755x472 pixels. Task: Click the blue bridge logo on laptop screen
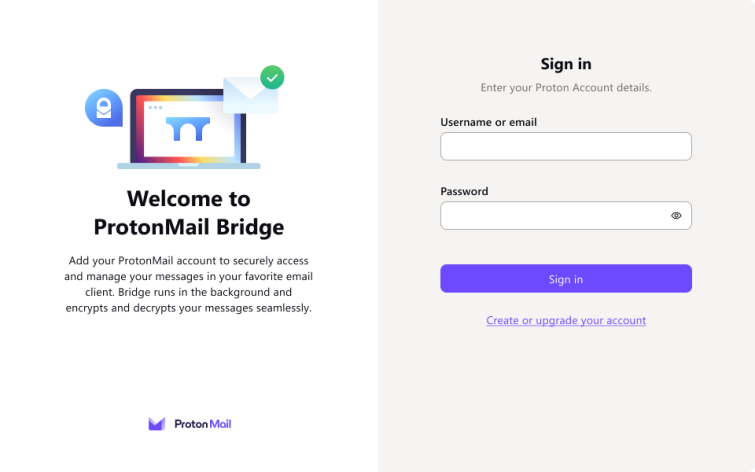click(188, 129)
